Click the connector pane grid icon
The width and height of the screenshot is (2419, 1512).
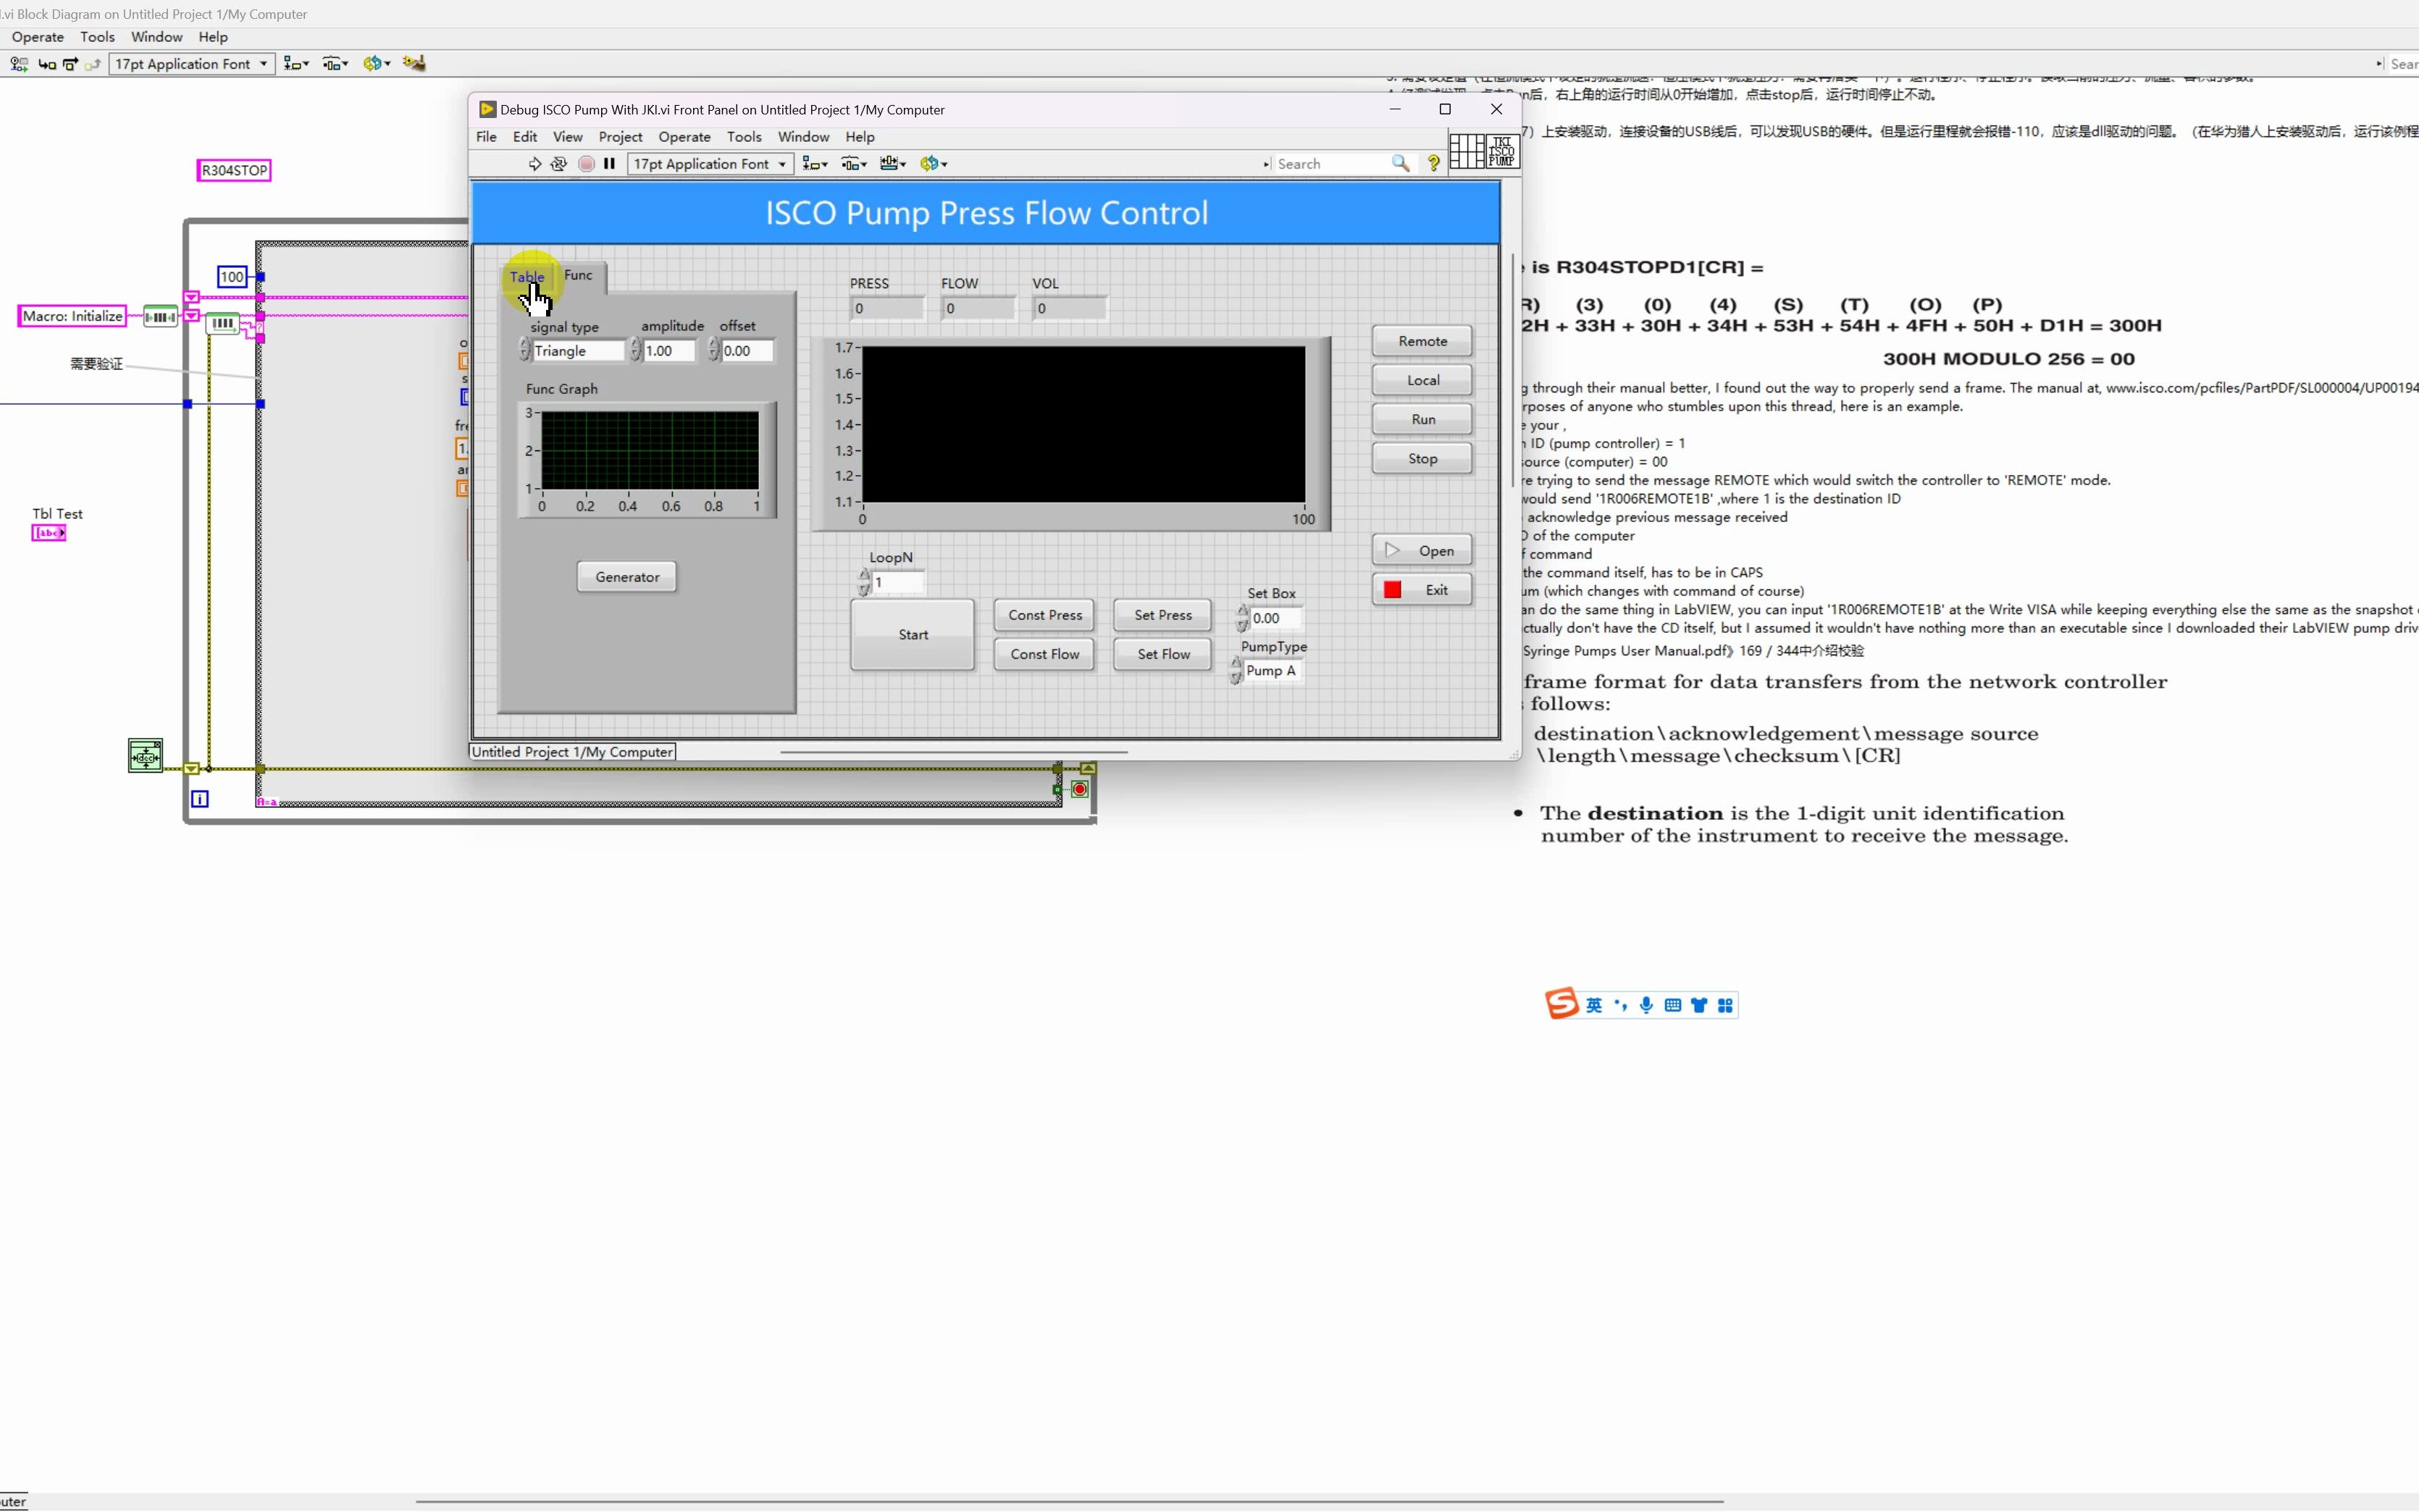tap(1467, 151)
